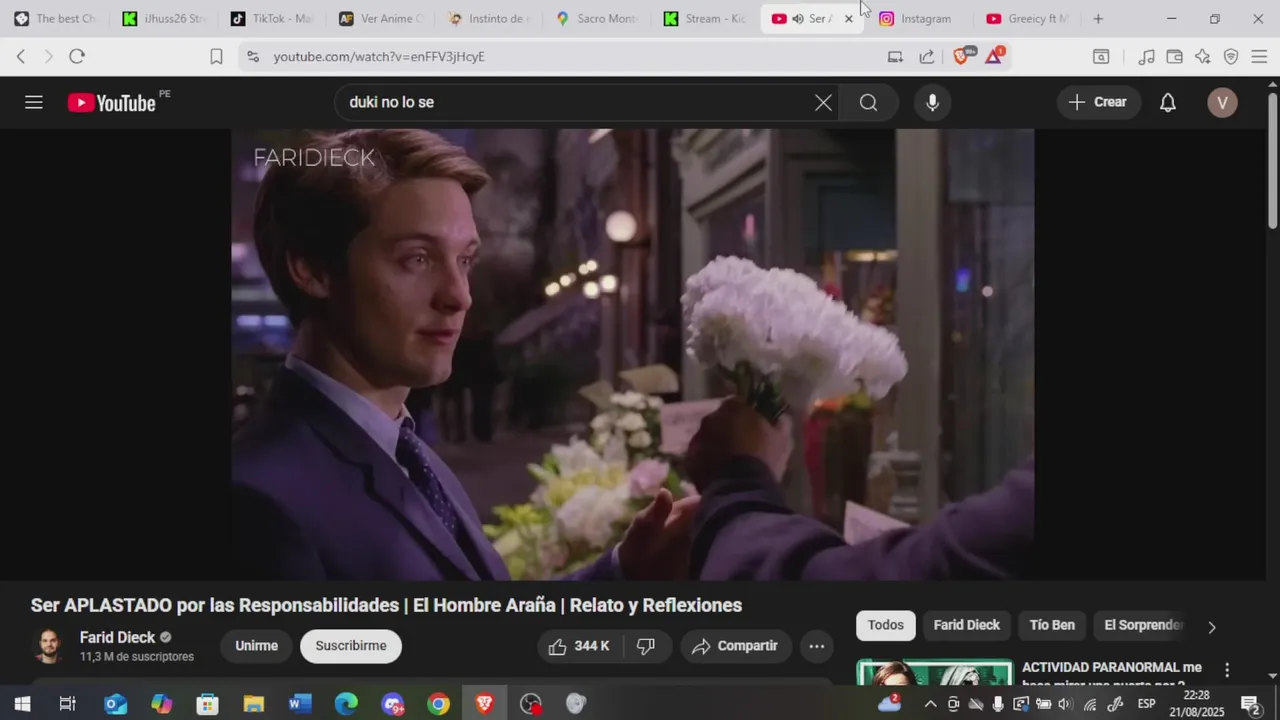Open Brave main menu hamburger
The image size is (1280, 720).
(1259, 57)
